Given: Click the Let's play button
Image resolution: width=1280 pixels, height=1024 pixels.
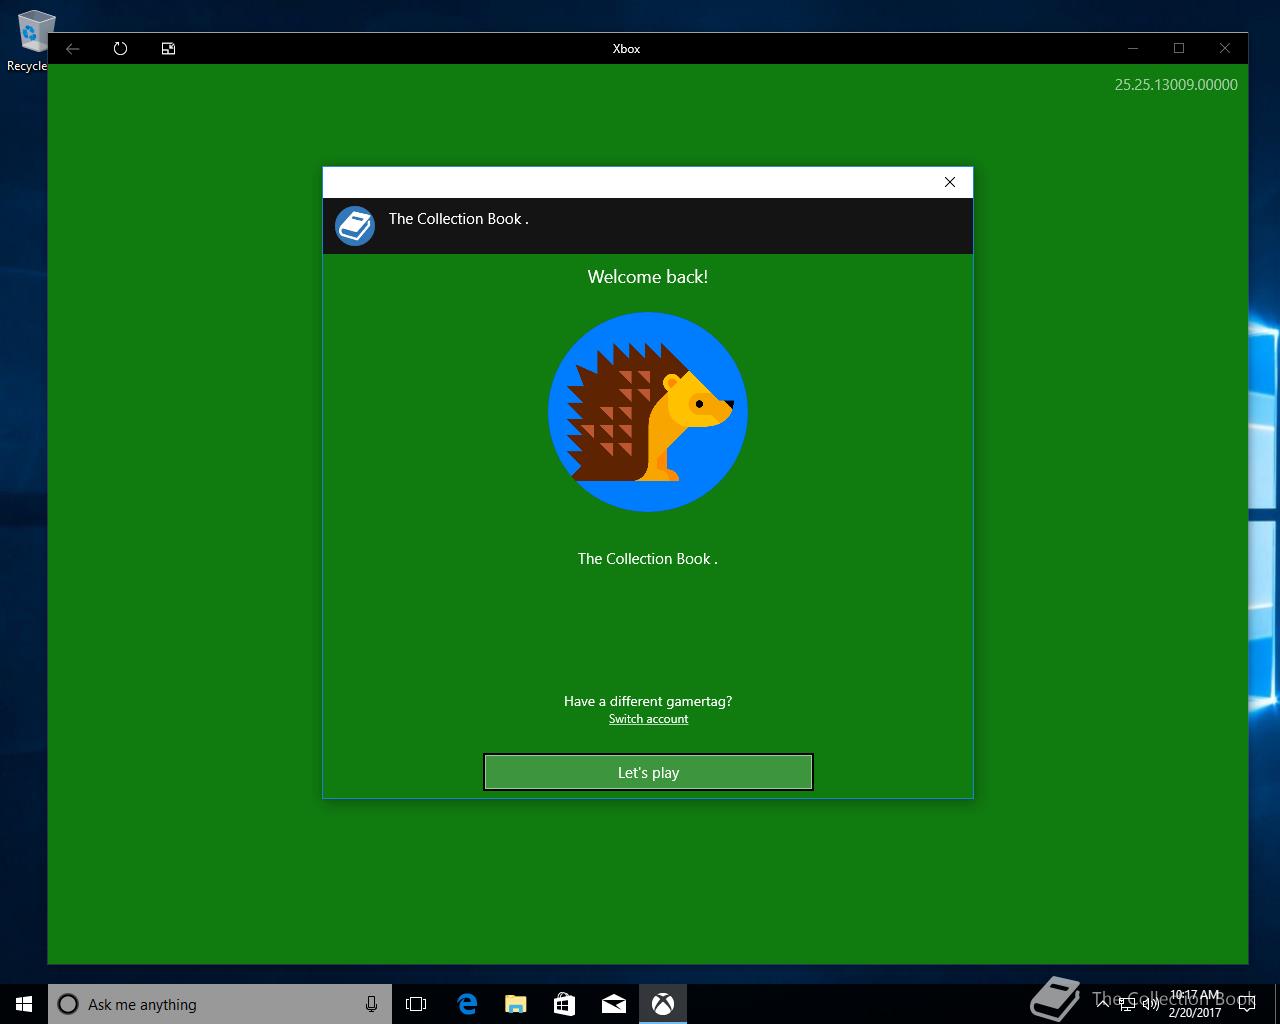Looking at the screenshot, I should (x=648, y=772).
